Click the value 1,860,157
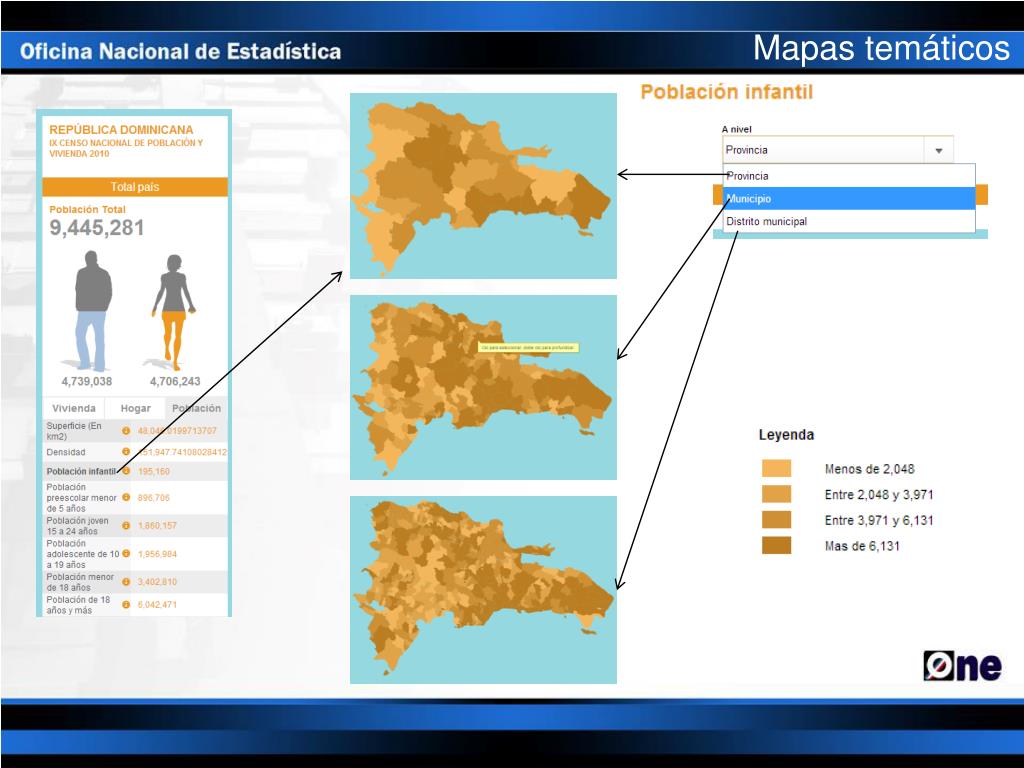Viewport: 1024px width, 768px height. point(157,526)
